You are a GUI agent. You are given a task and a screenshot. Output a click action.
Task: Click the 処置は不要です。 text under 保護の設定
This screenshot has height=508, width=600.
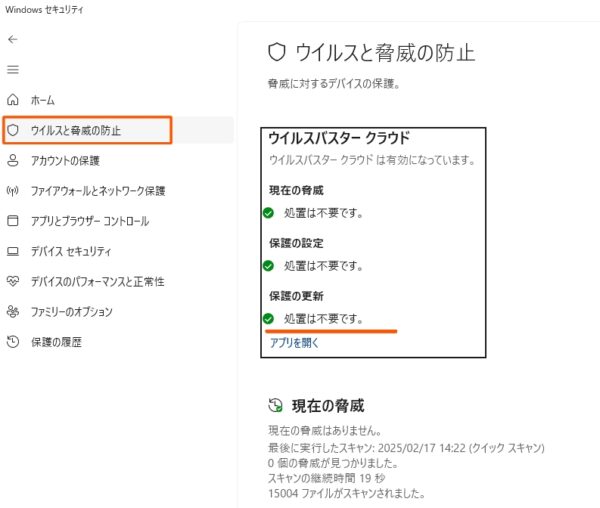[323, 266]
